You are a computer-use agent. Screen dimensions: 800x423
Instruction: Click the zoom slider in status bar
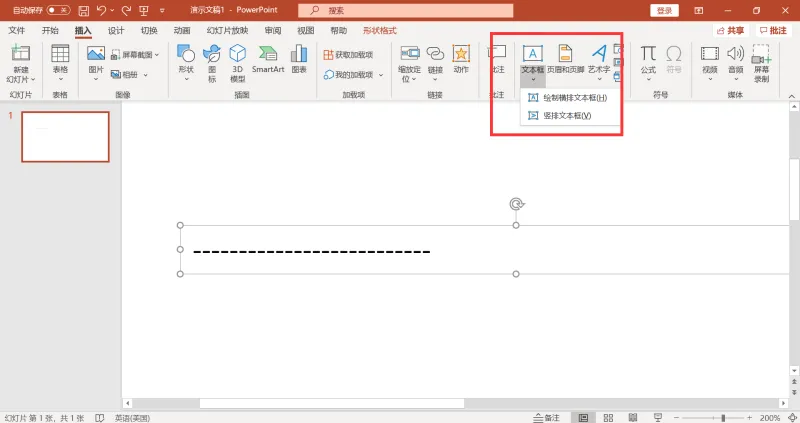coord(713,418)
